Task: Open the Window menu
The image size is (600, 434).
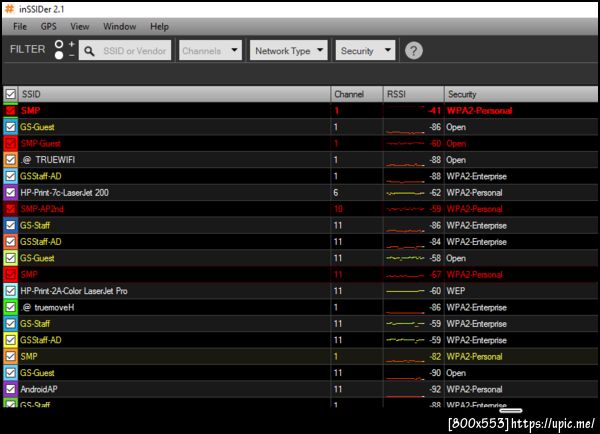Action: pos(119,26)
